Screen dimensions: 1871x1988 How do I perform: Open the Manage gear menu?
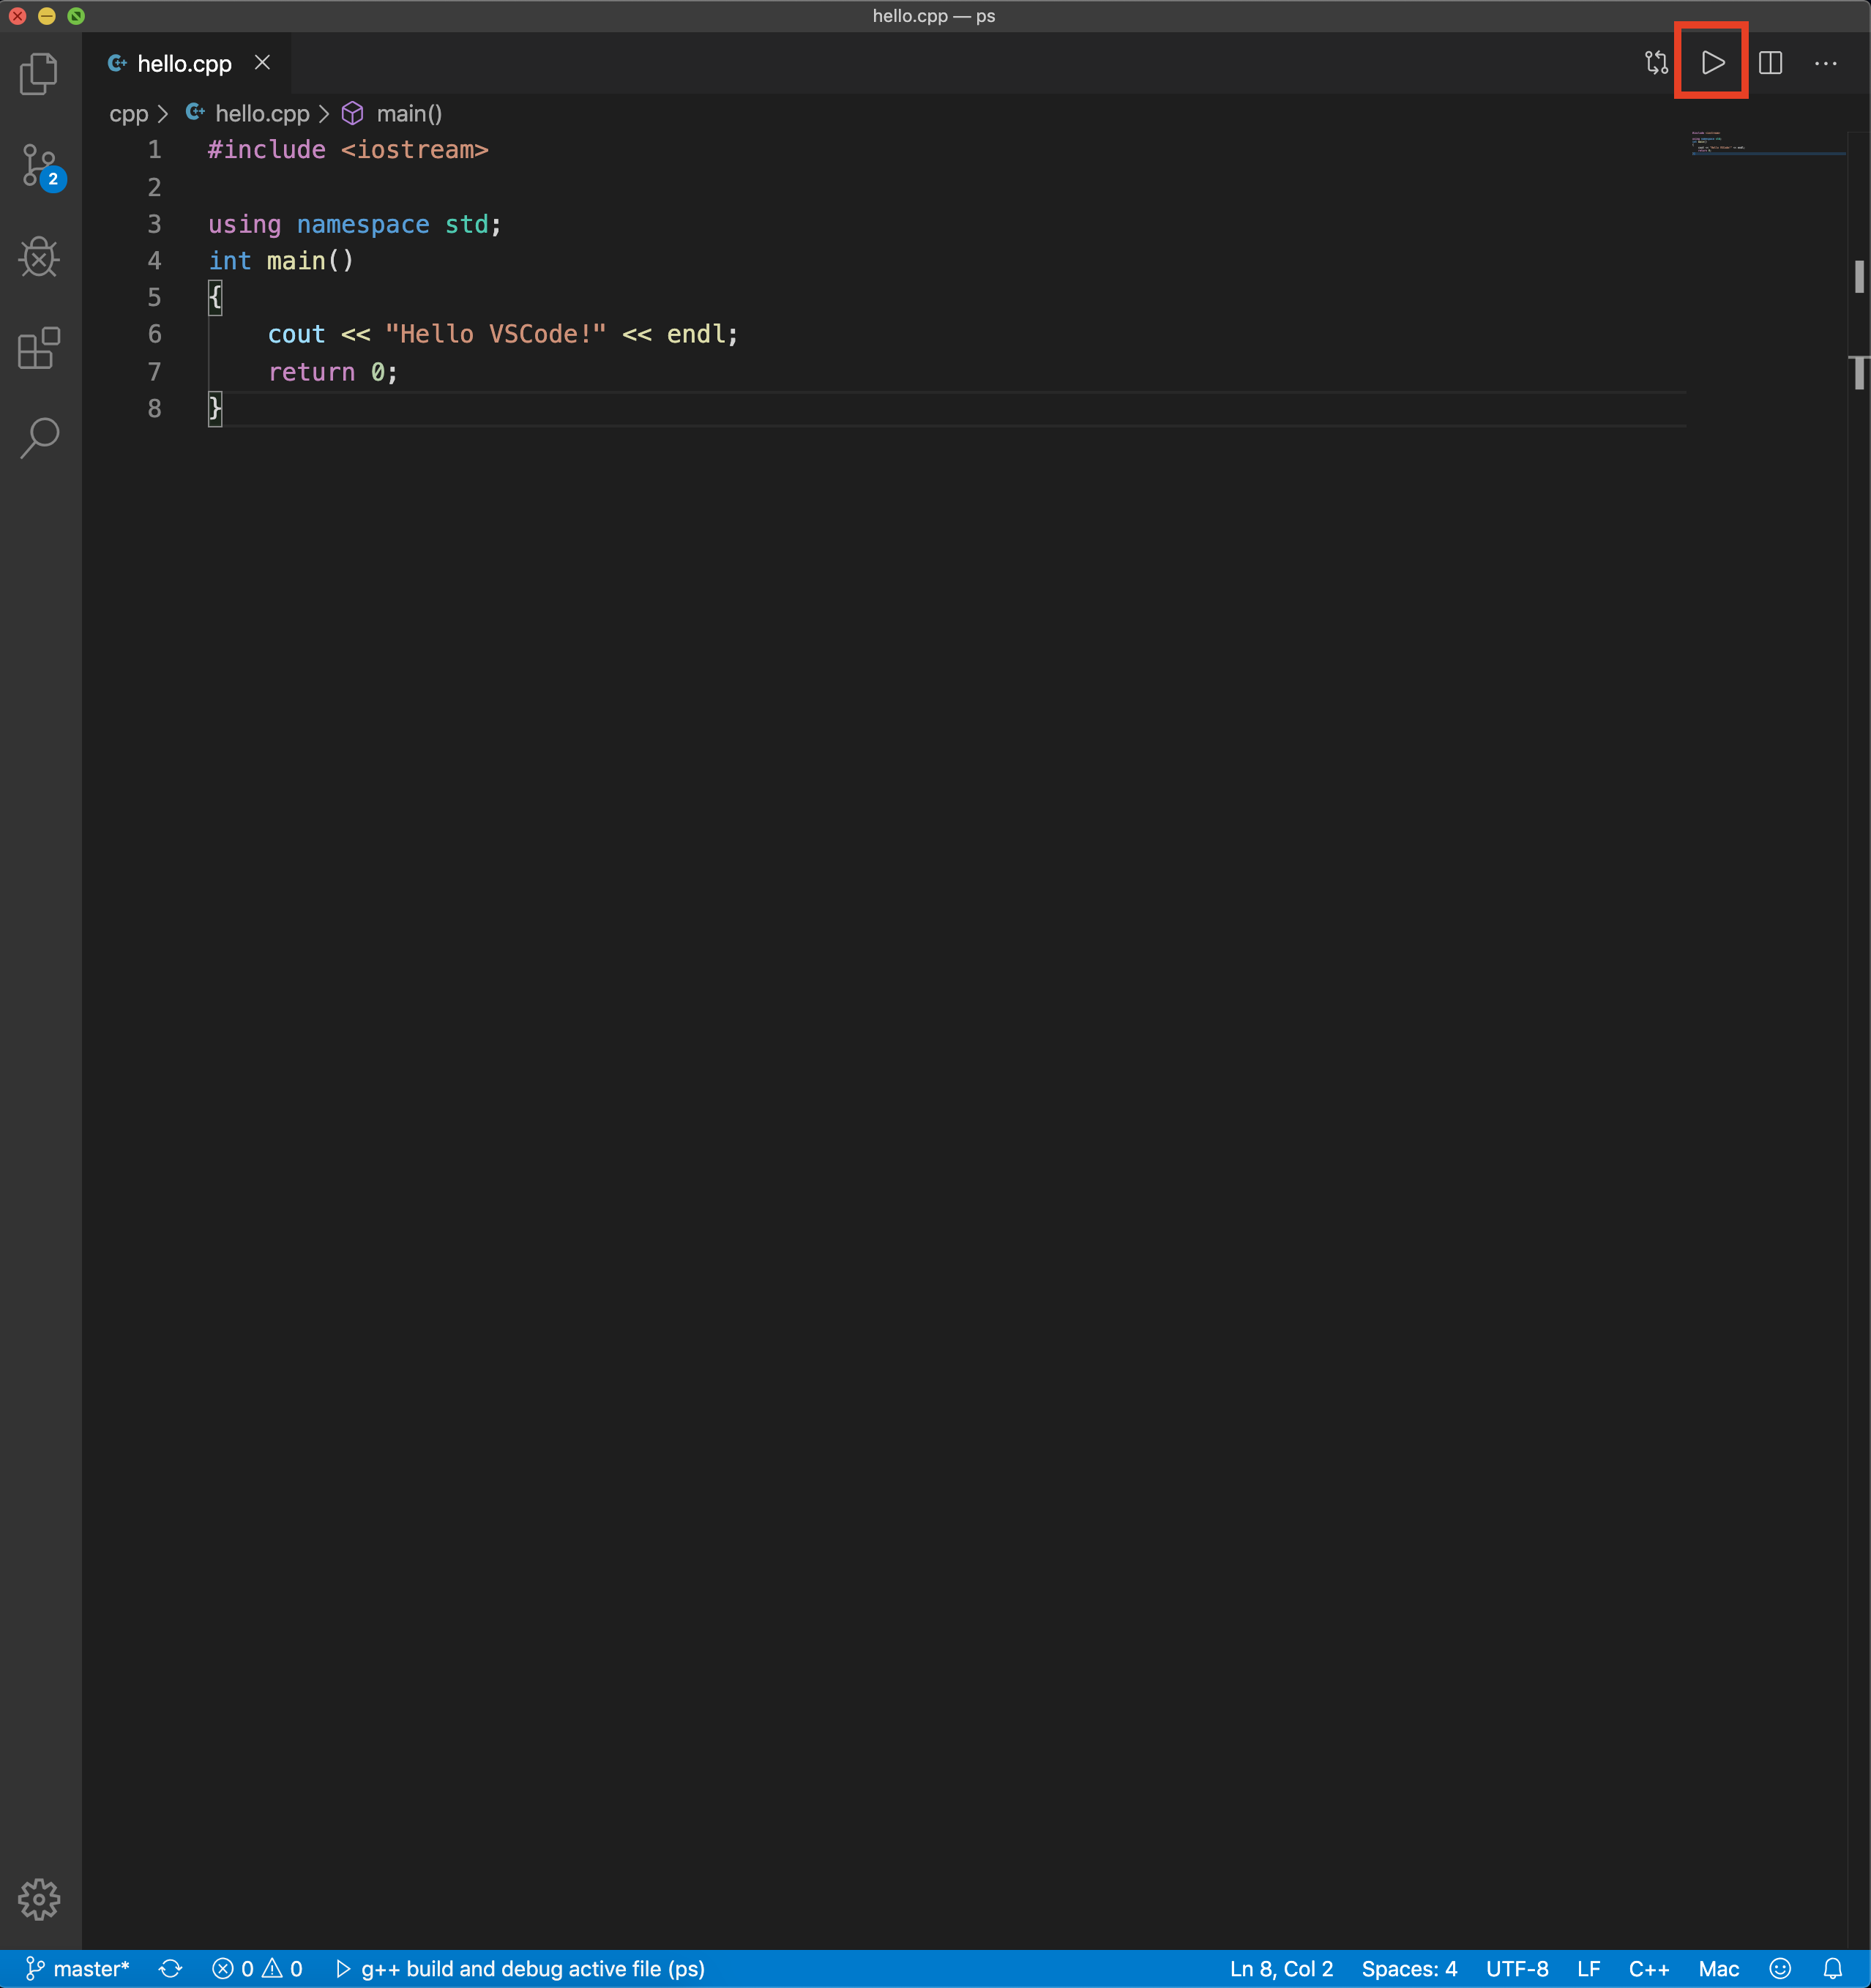point(39,1901)
